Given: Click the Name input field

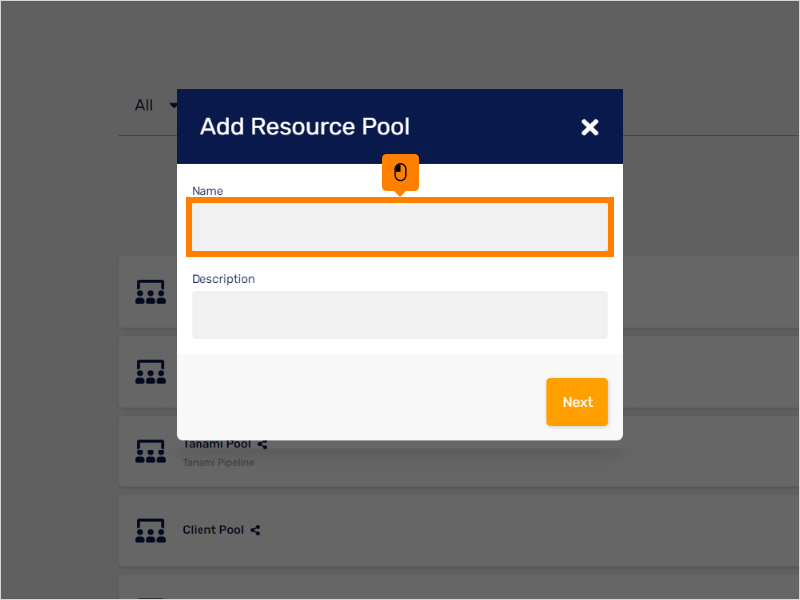Looking at the screenshot, I should [x=400, y=227].
